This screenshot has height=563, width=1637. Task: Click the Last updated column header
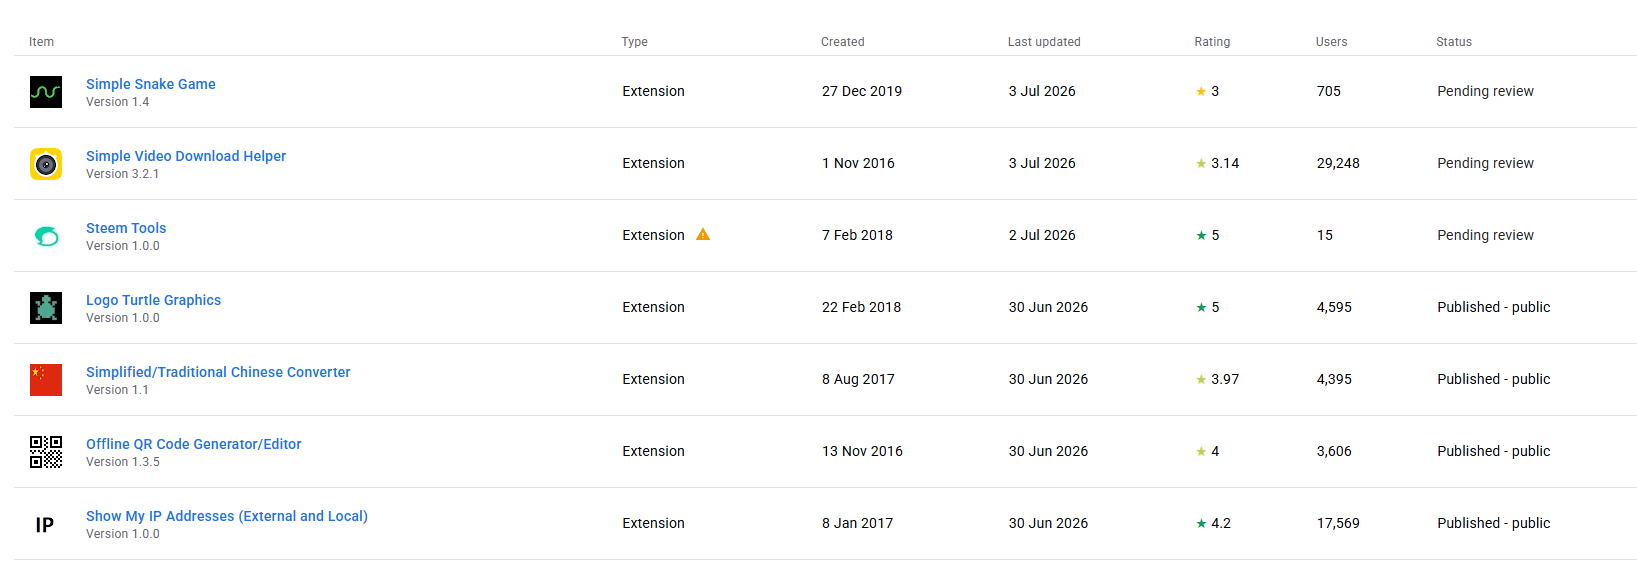click(1044, 42)
